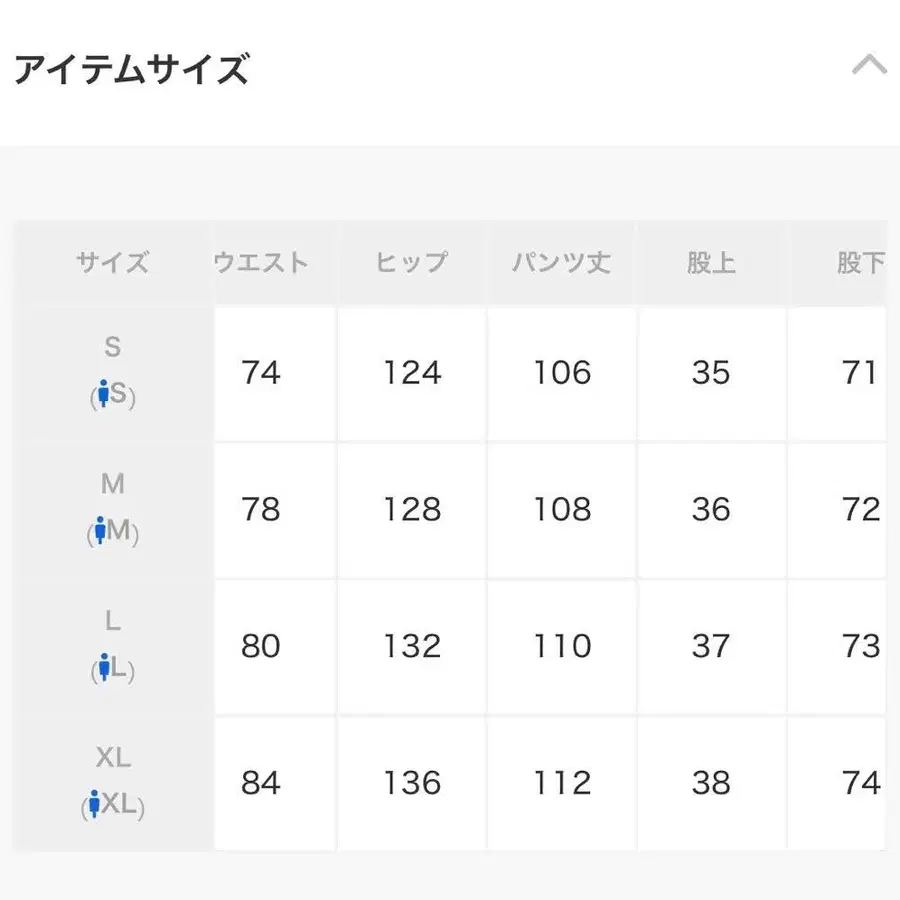The width and height of the screenshot is (900, 900).
Task: Select the M size row label
Action: (112, 484)
